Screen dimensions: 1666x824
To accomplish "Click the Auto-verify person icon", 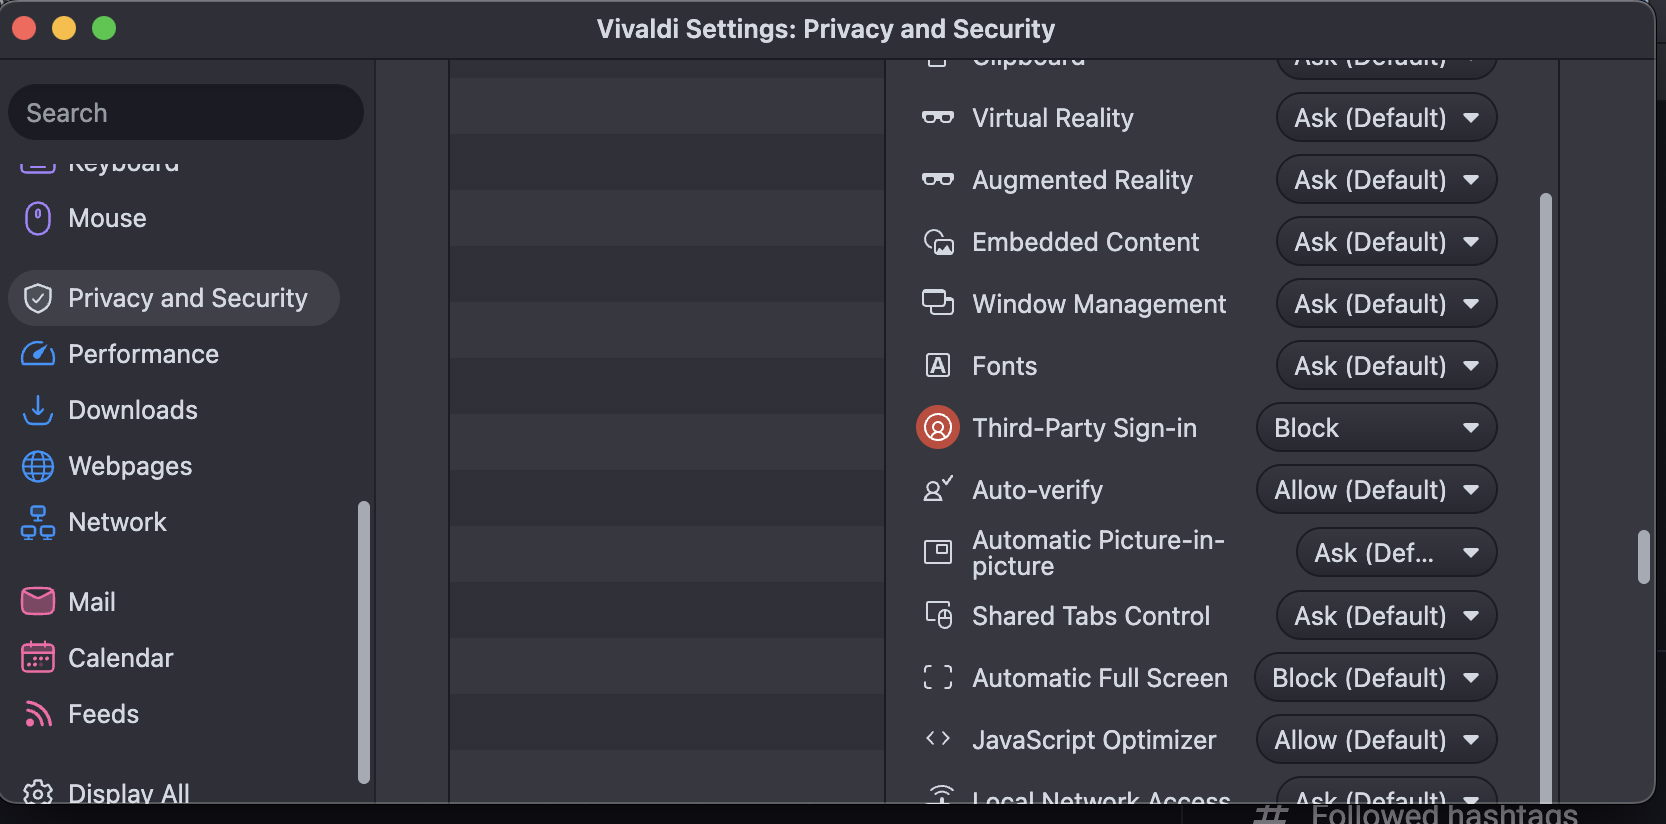I will [937, 489].
